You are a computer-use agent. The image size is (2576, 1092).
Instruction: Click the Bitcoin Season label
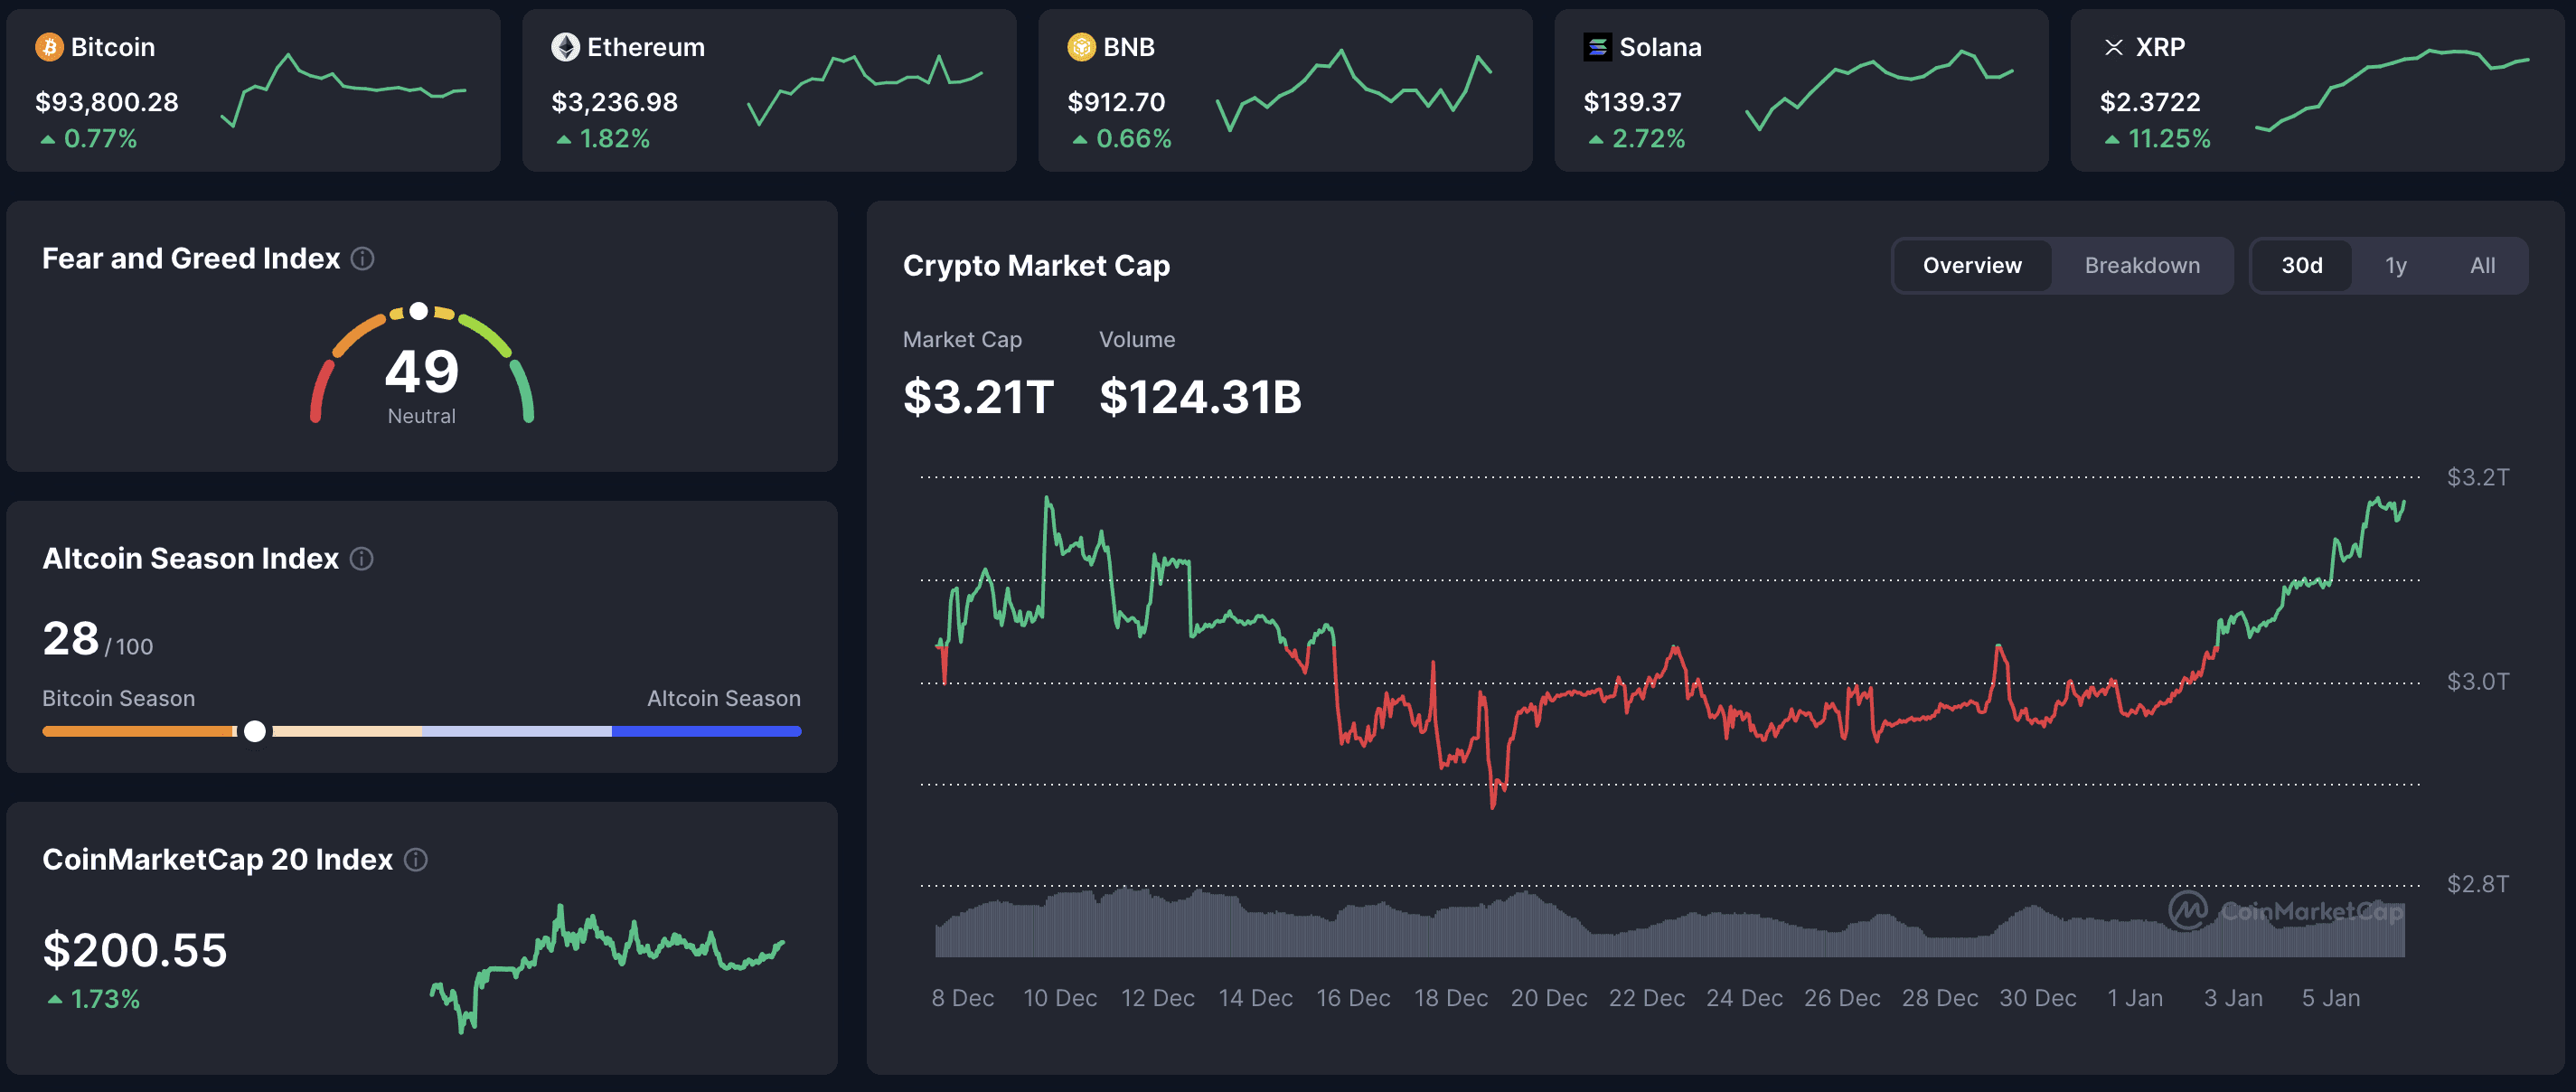(x=119, y=697)
